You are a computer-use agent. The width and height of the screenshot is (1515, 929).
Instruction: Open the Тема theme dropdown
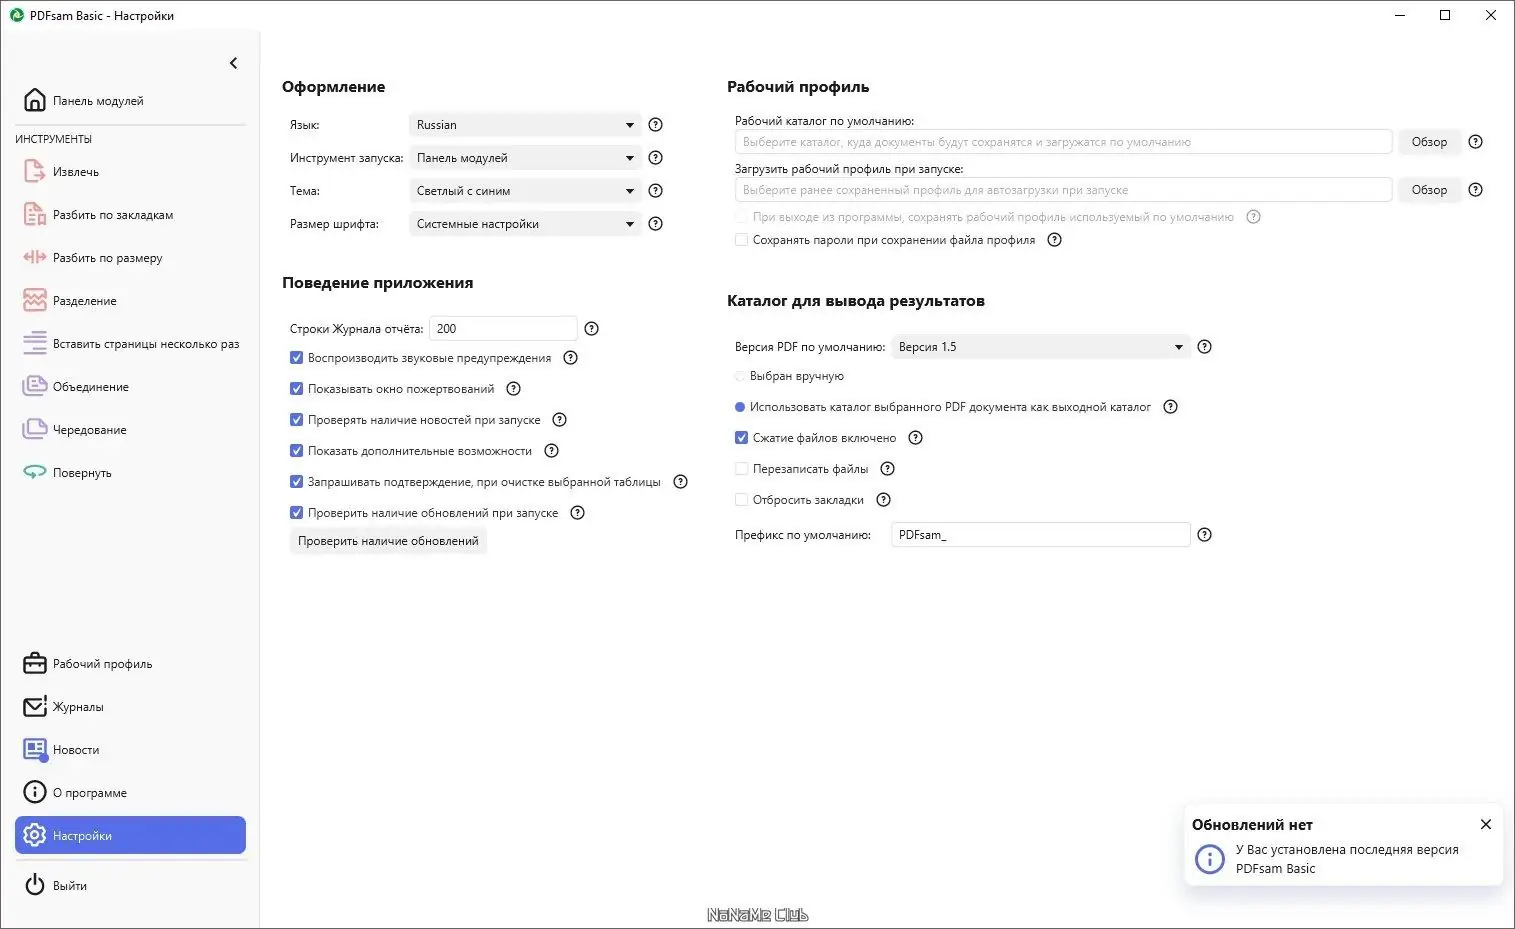tap(524, 191)
